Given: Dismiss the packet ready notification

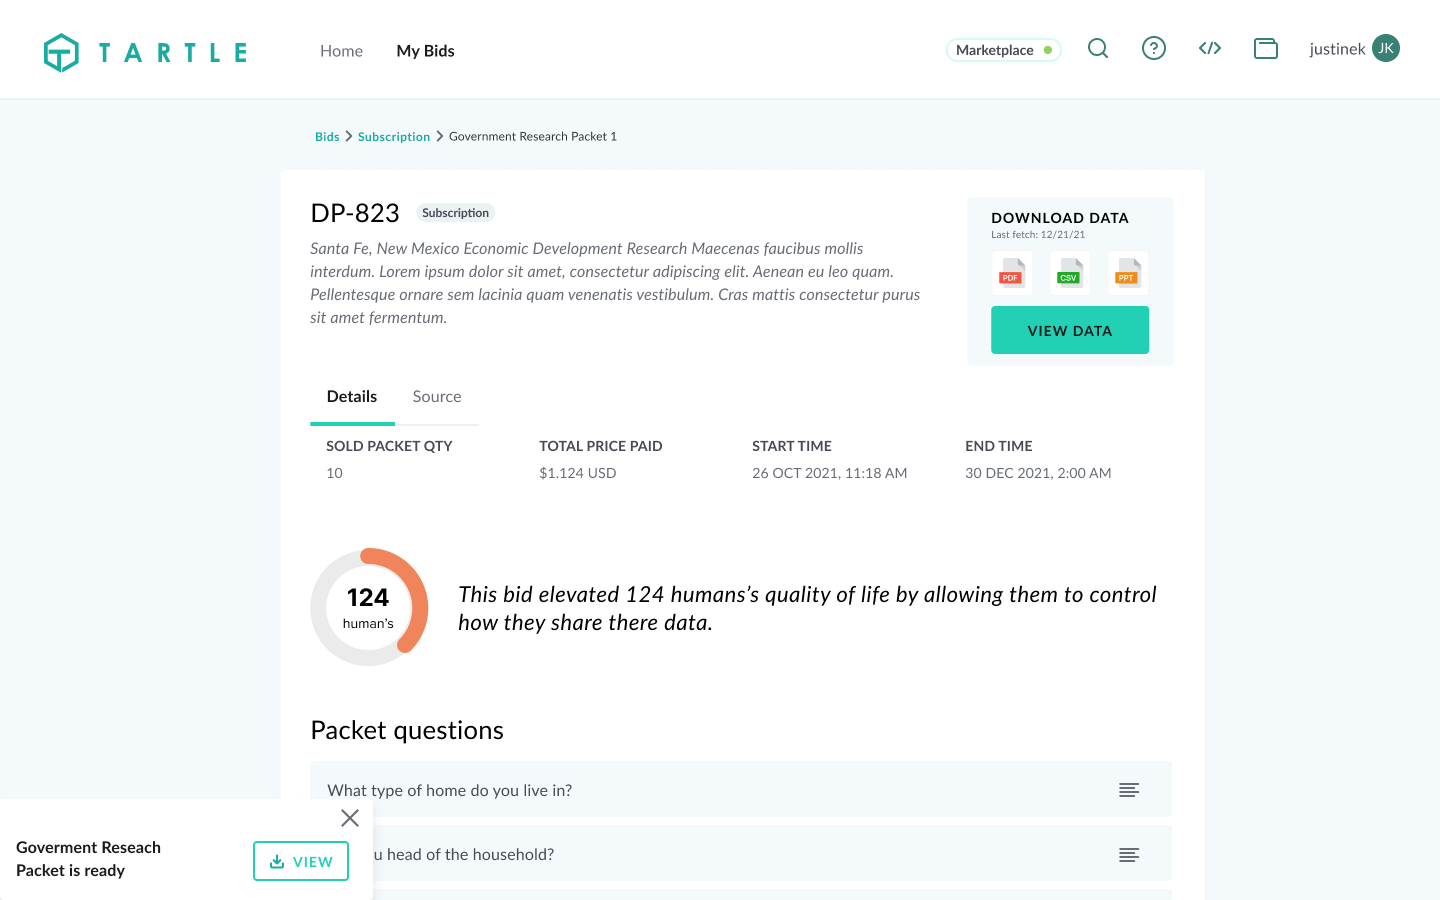Looking at the screenshot, I should [350, 818].
